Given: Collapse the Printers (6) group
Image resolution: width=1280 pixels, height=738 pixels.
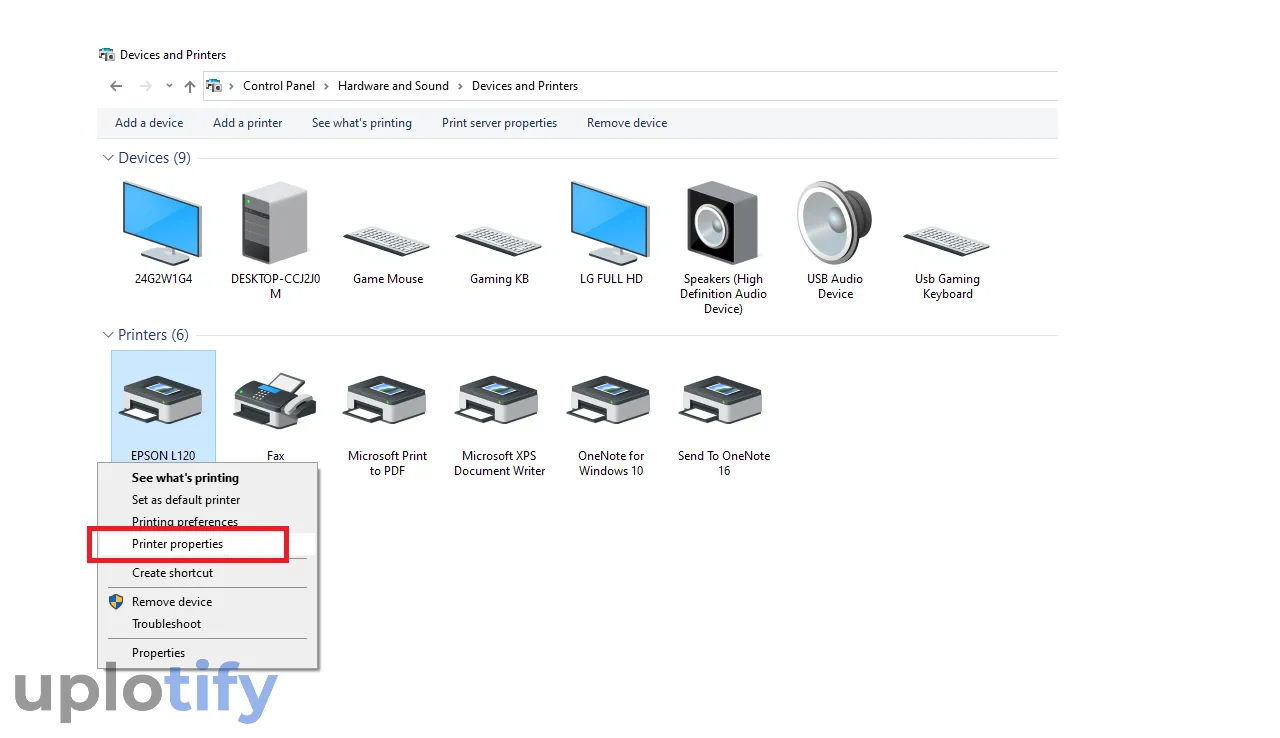Looking at the screenshot, I should point(108,335).
